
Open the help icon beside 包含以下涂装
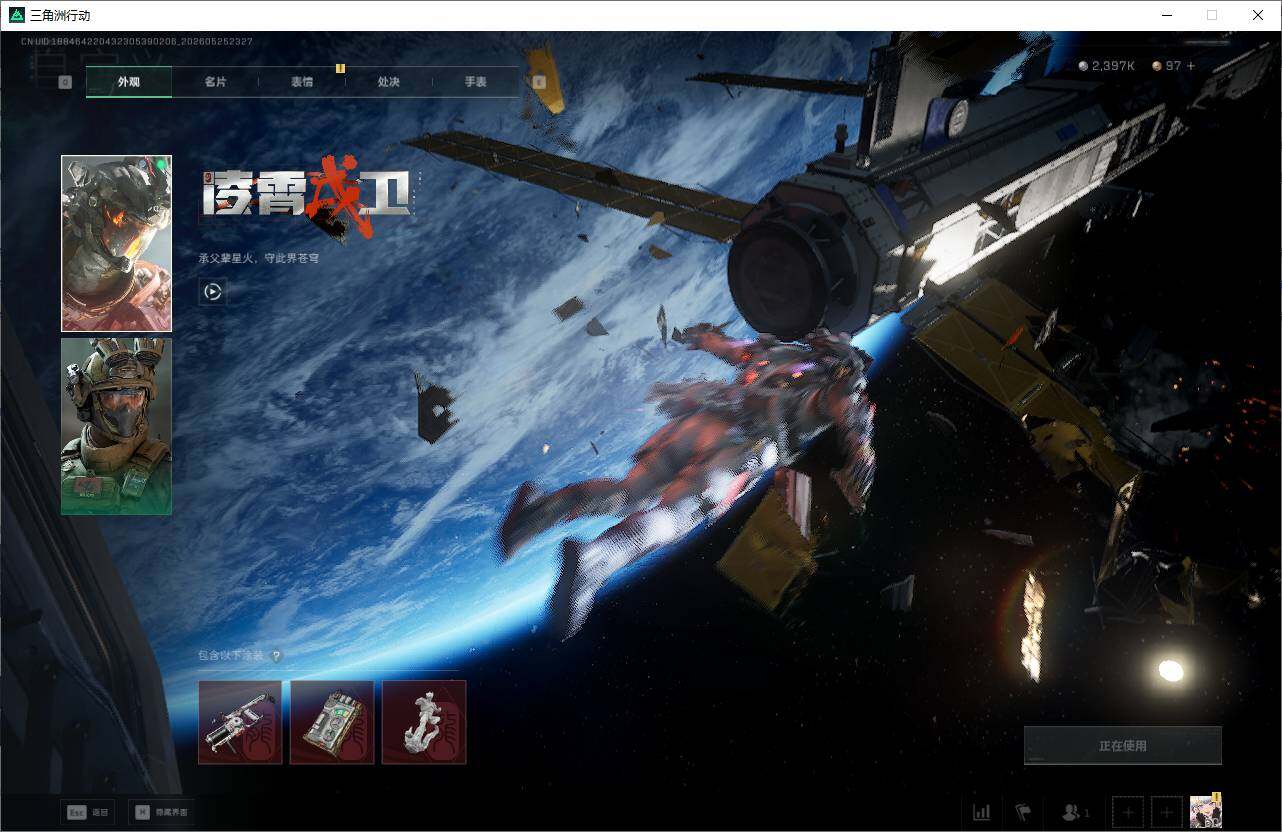point(276,656)
